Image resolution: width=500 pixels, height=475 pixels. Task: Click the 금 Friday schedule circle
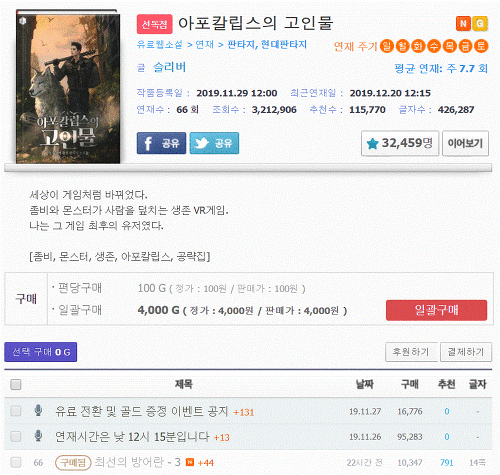[x=465, y=46]
